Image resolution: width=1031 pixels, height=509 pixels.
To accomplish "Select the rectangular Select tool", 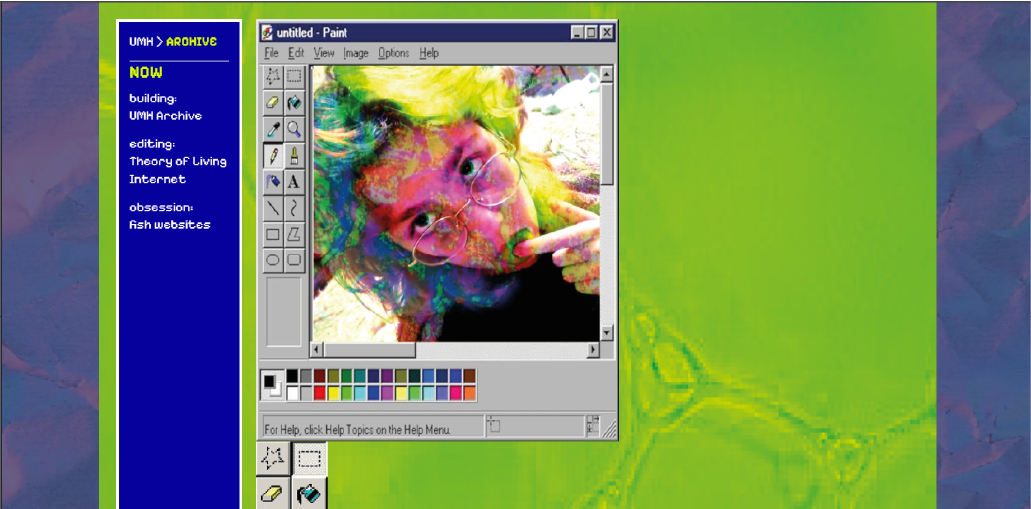I will click(x=295, y=77).
